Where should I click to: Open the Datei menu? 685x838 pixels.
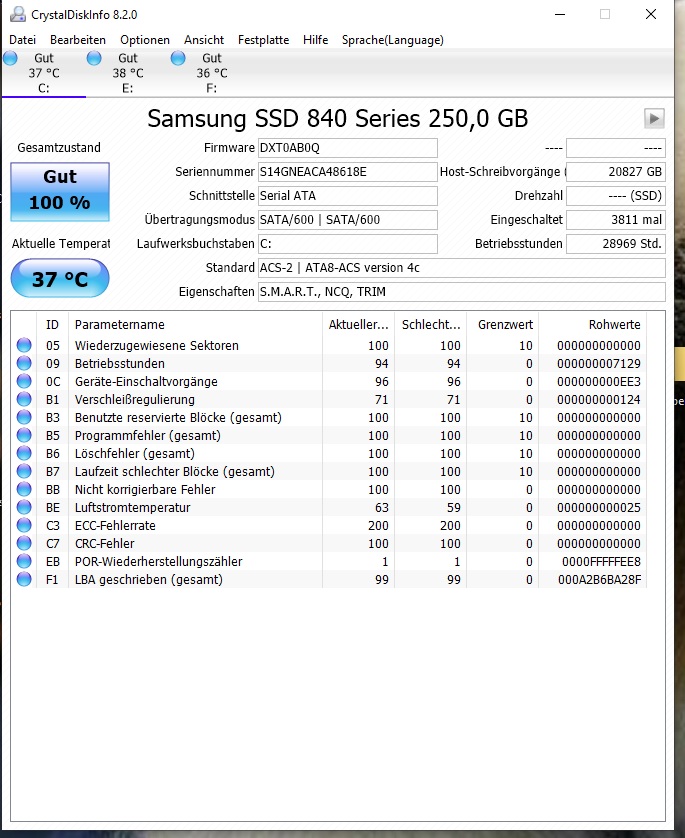click(x=22, y=40)
